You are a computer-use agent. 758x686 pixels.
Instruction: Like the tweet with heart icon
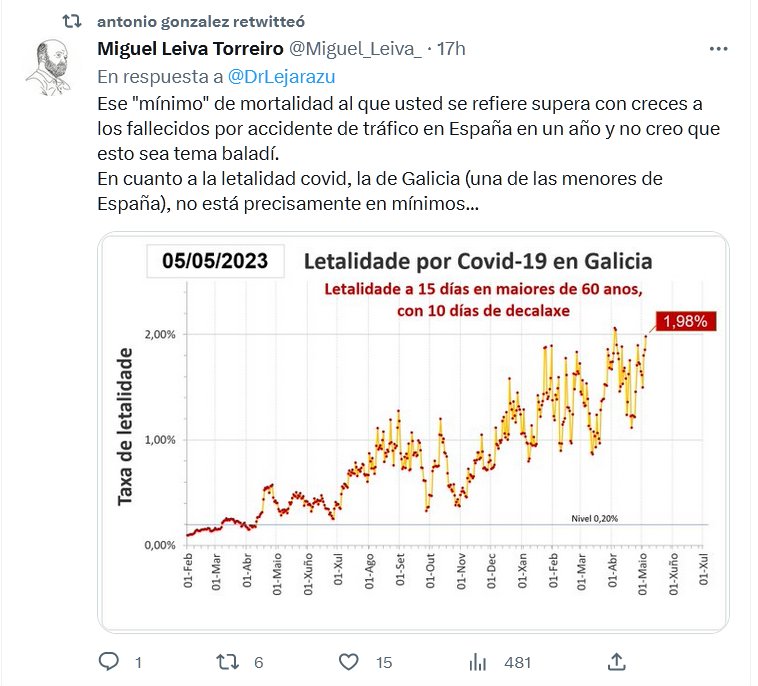point(348,661)
